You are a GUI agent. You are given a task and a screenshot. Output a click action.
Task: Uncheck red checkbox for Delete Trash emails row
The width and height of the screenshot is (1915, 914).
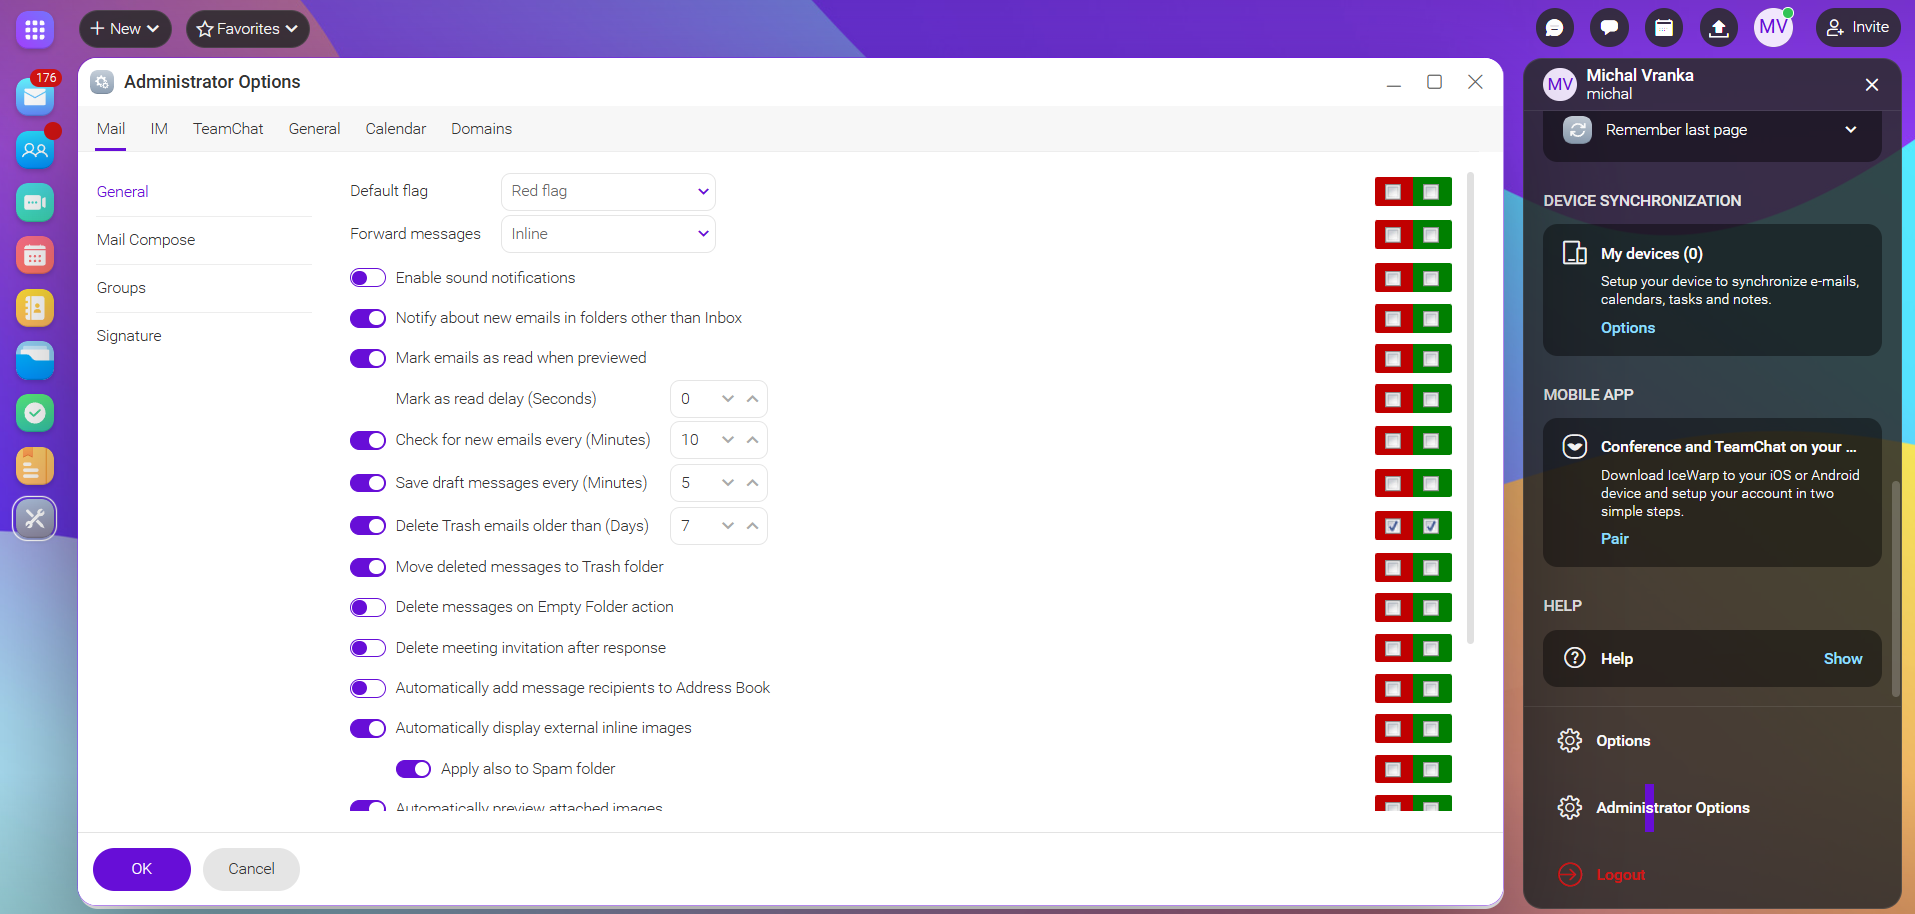pos(1393,526)
